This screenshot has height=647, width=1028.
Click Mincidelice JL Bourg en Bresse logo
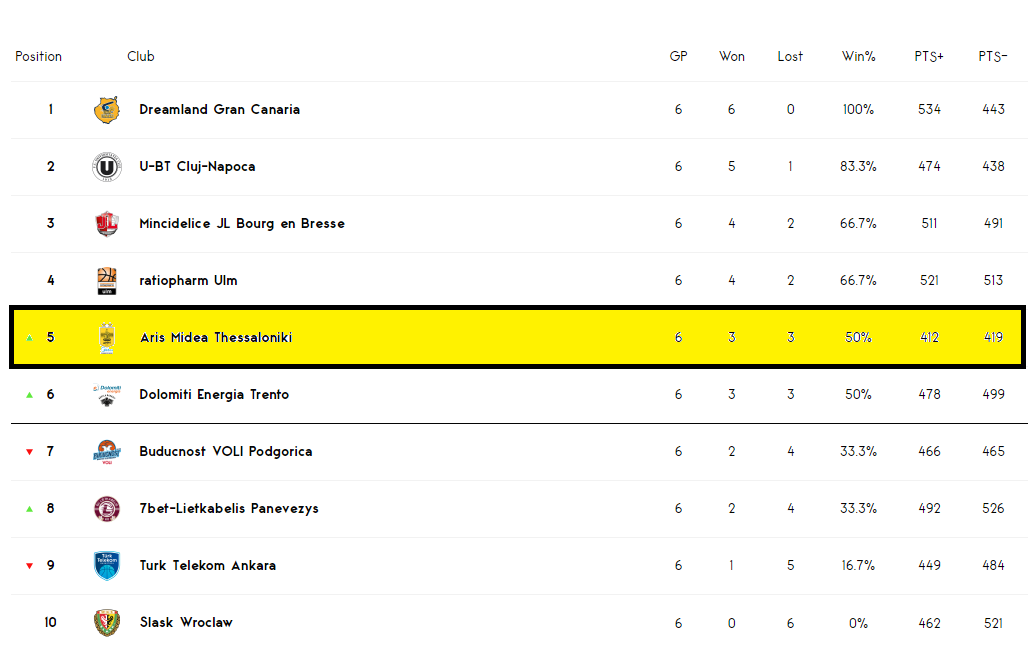107,224
